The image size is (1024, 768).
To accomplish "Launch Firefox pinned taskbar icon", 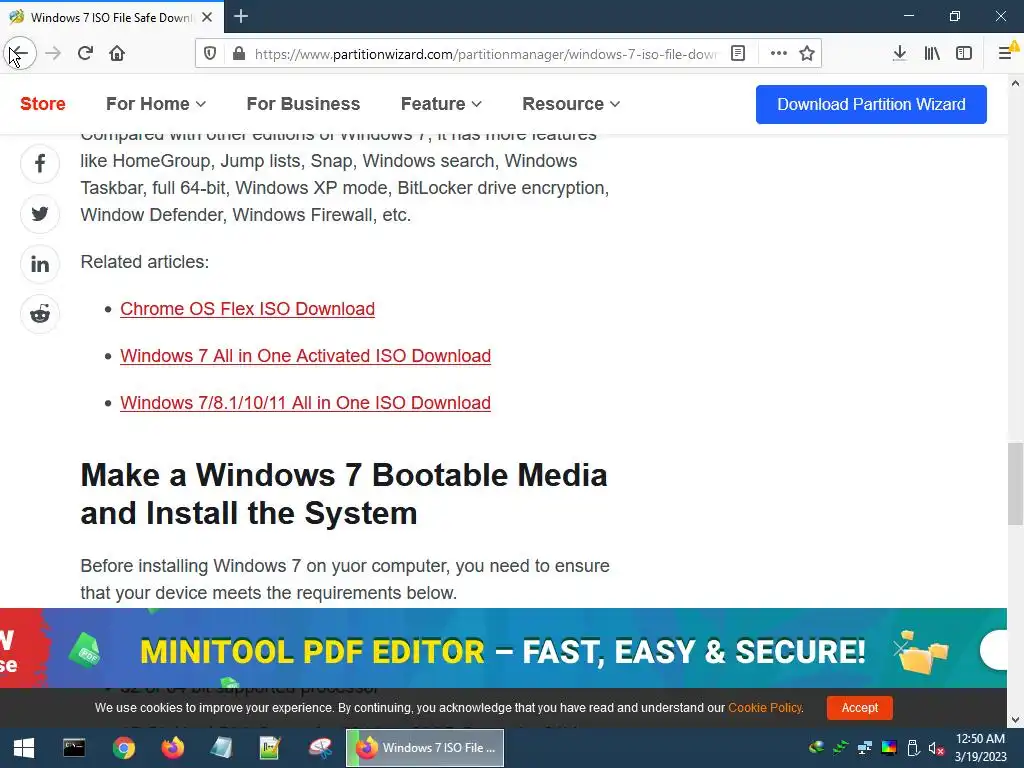I will click(x=172, y=748).
